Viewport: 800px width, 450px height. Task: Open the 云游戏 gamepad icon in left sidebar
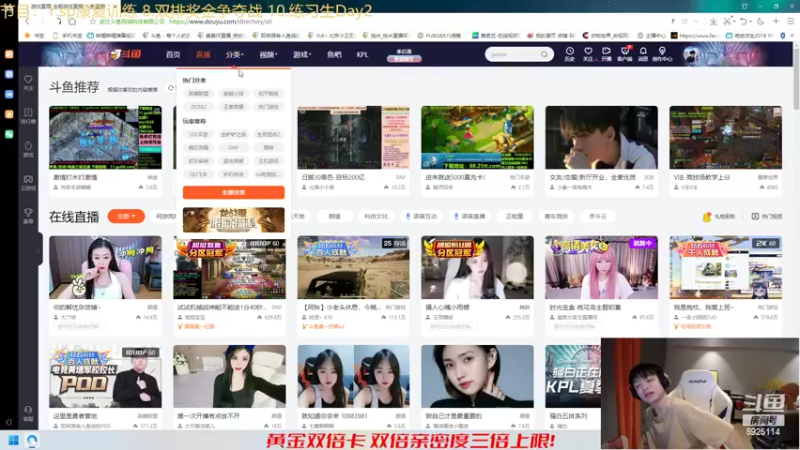click(x=28, y=183)
